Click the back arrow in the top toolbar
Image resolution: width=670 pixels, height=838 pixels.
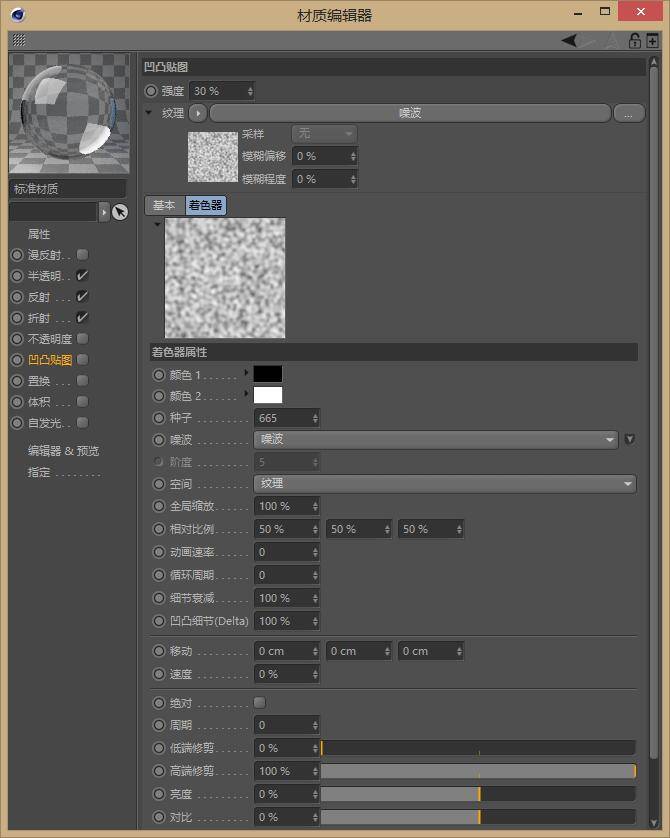(569, 40)
